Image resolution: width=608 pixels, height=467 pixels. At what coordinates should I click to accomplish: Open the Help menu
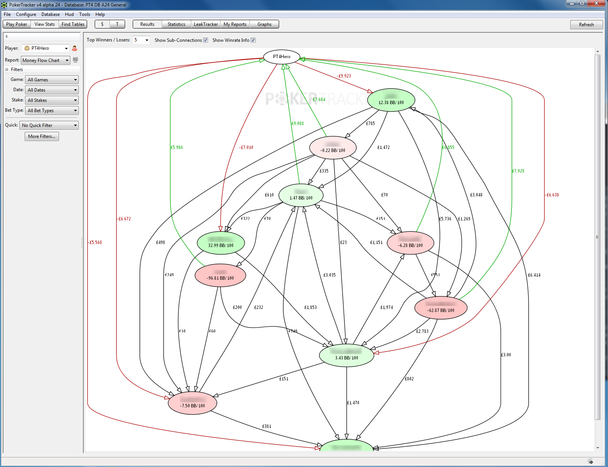pyautogui.click(x=100, y=14)
